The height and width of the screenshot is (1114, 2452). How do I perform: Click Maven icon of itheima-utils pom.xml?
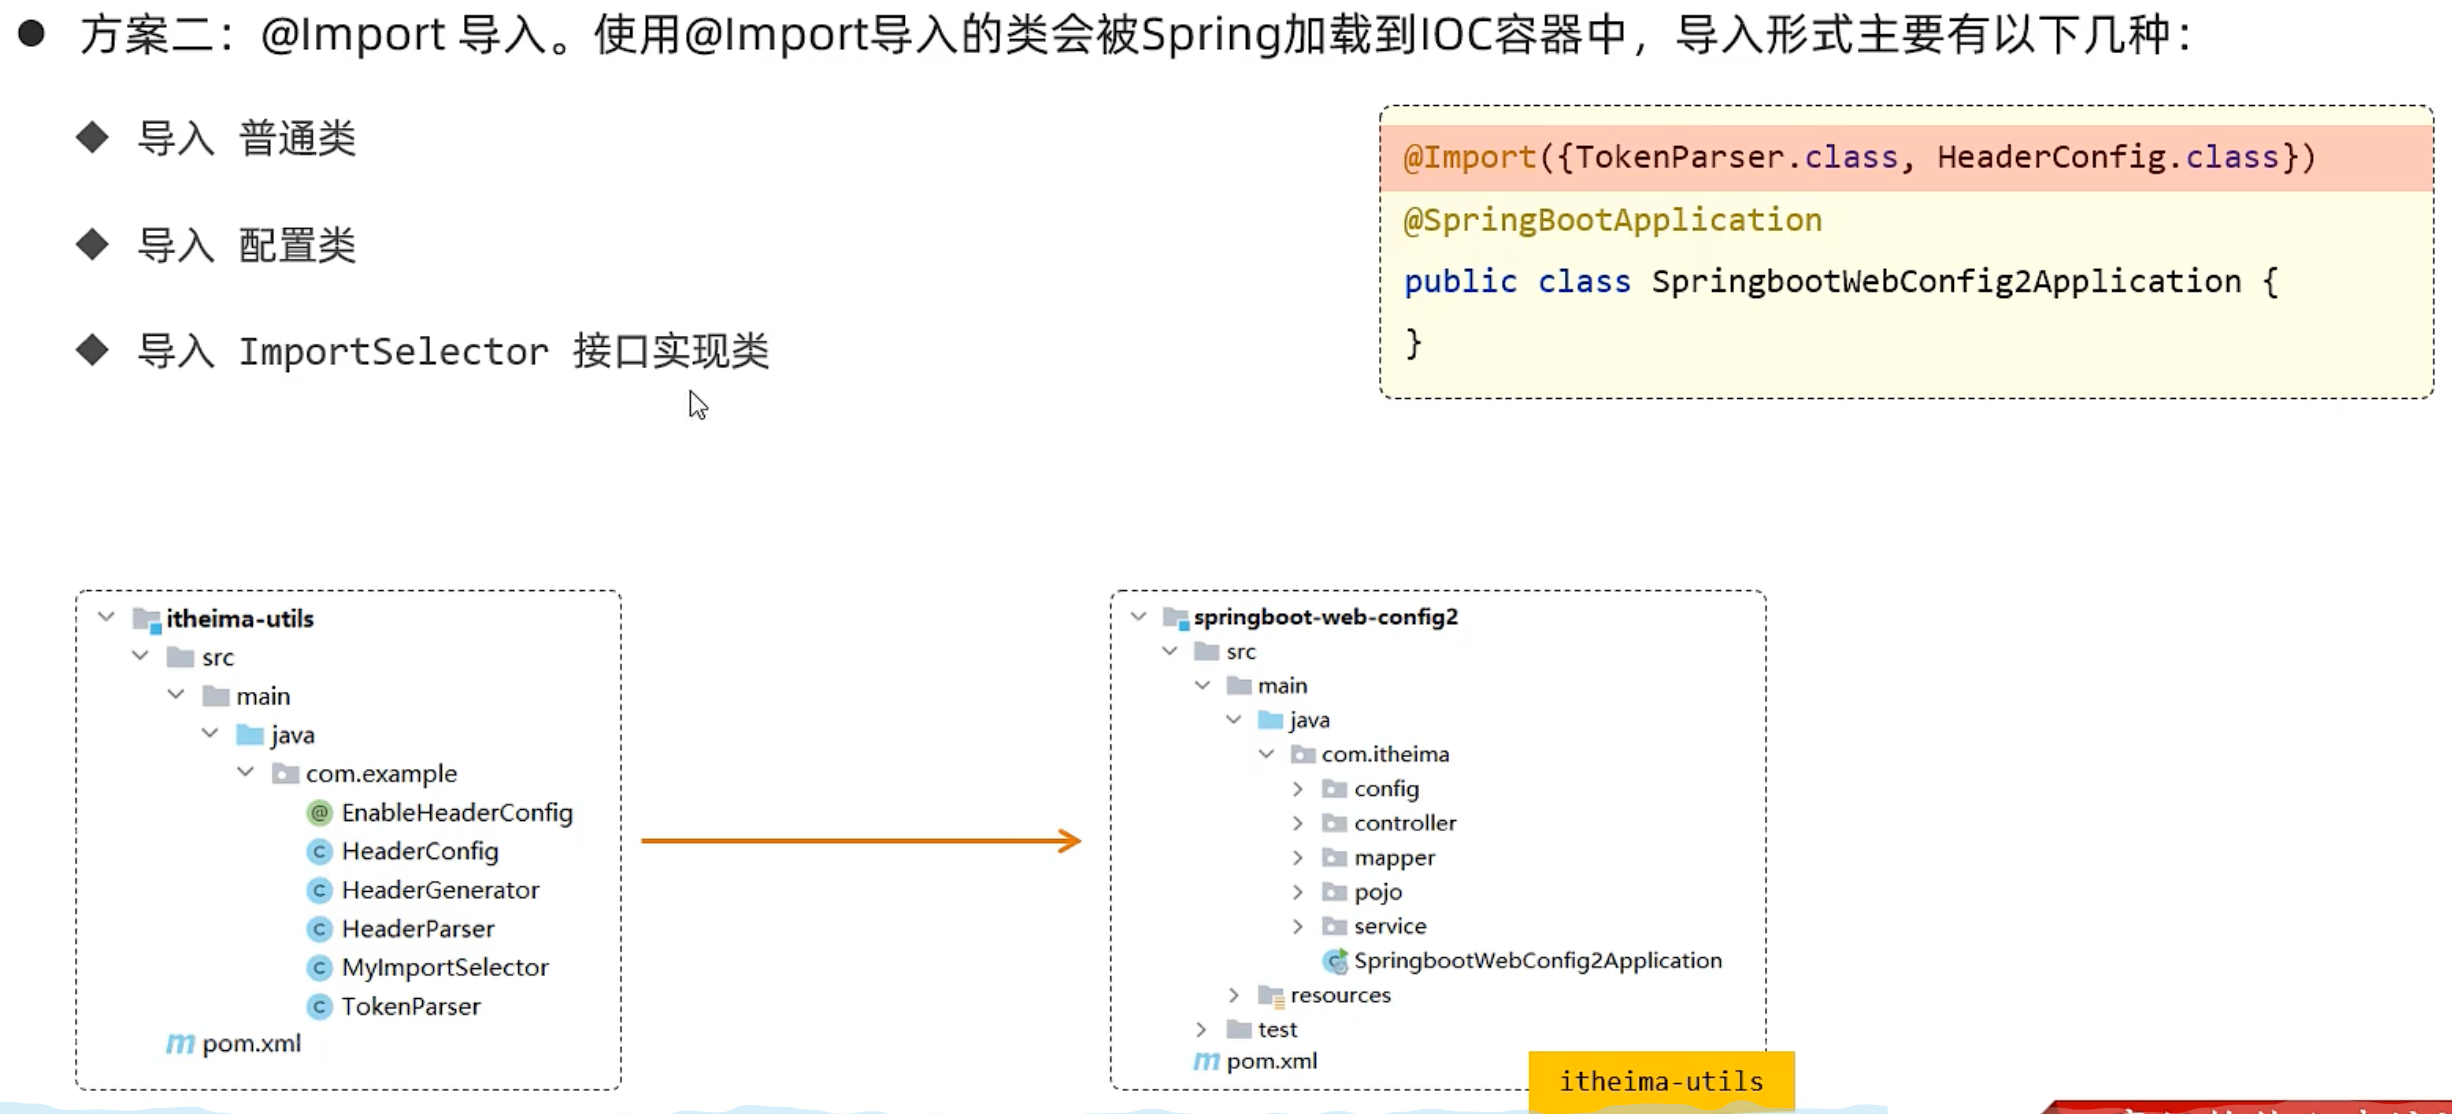pyautogui.click(x=180, y=1044)
